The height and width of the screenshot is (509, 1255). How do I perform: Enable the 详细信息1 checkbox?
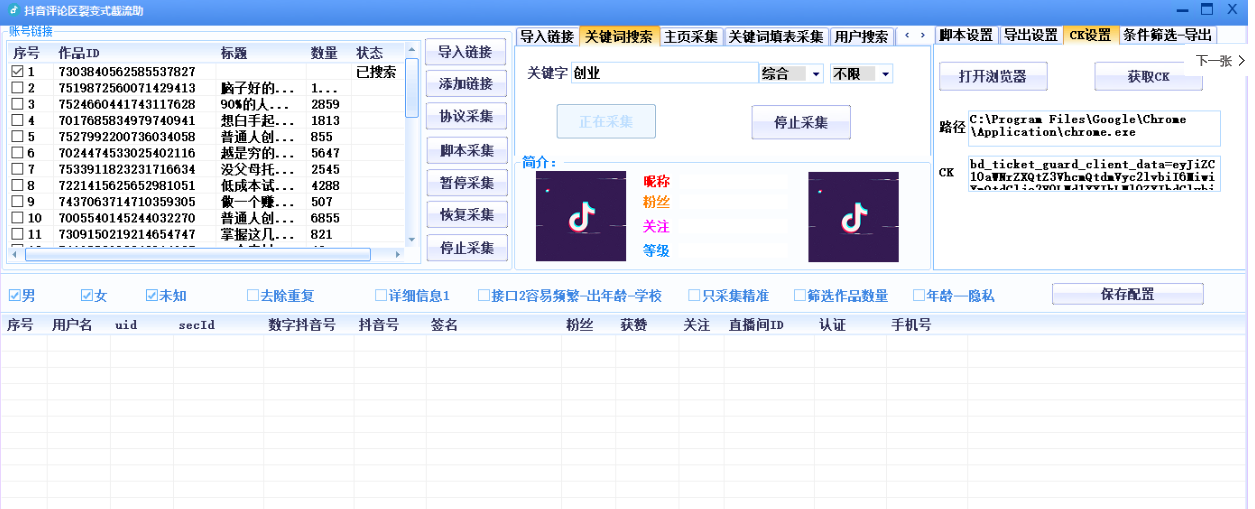pos(381,295)
